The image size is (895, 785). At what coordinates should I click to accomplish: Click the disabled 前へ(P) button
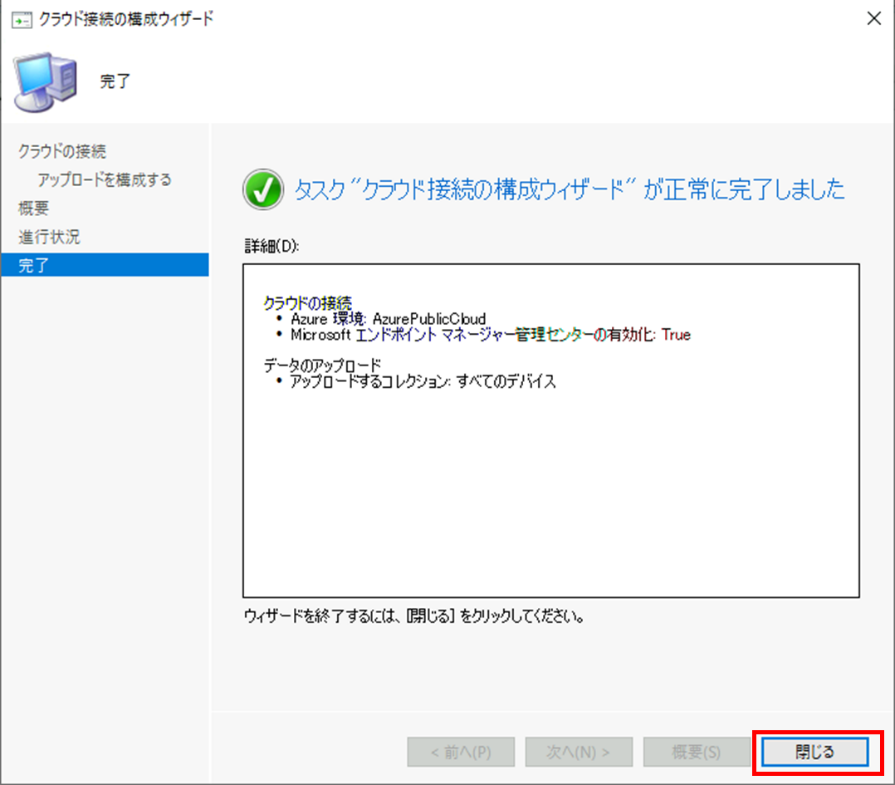[461, 752]
